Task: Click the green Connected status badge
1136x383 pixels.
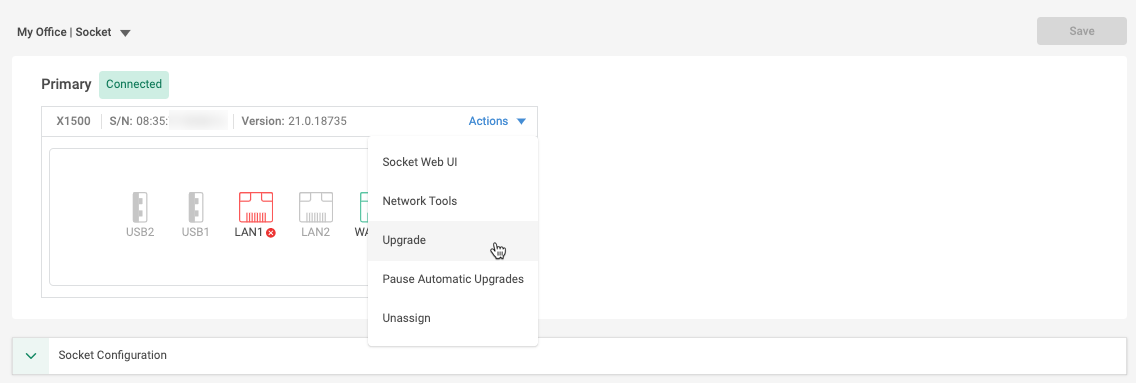Action: tap(134, 85)
